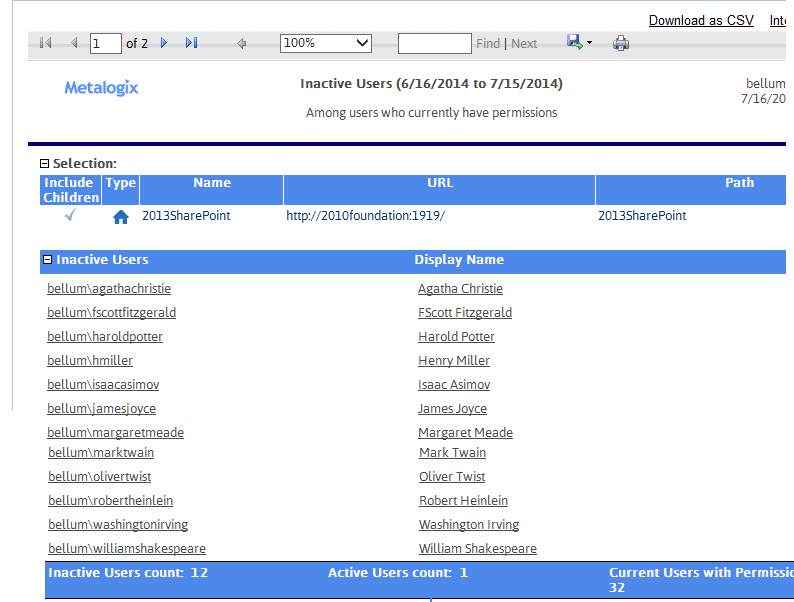Click the back to parent report arrow
This screenshot has width=794, height=602.
coord(242,44)
